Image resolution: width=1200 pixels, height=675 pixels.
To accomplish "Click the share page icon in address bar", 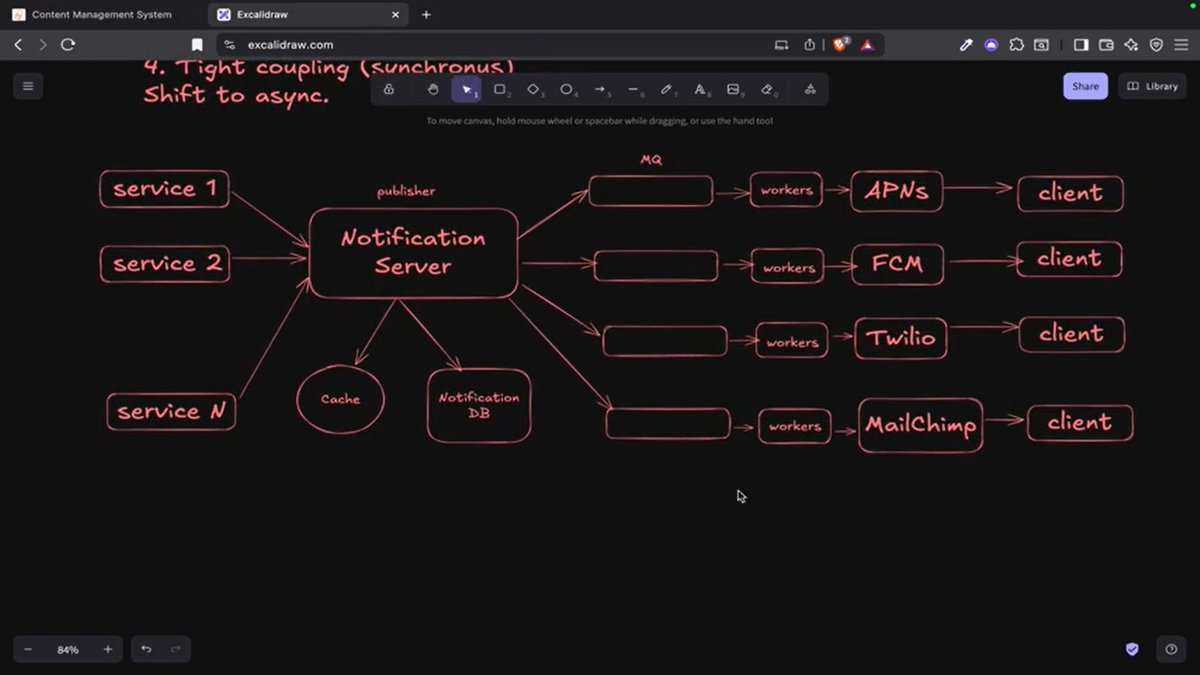I will 809,44.
